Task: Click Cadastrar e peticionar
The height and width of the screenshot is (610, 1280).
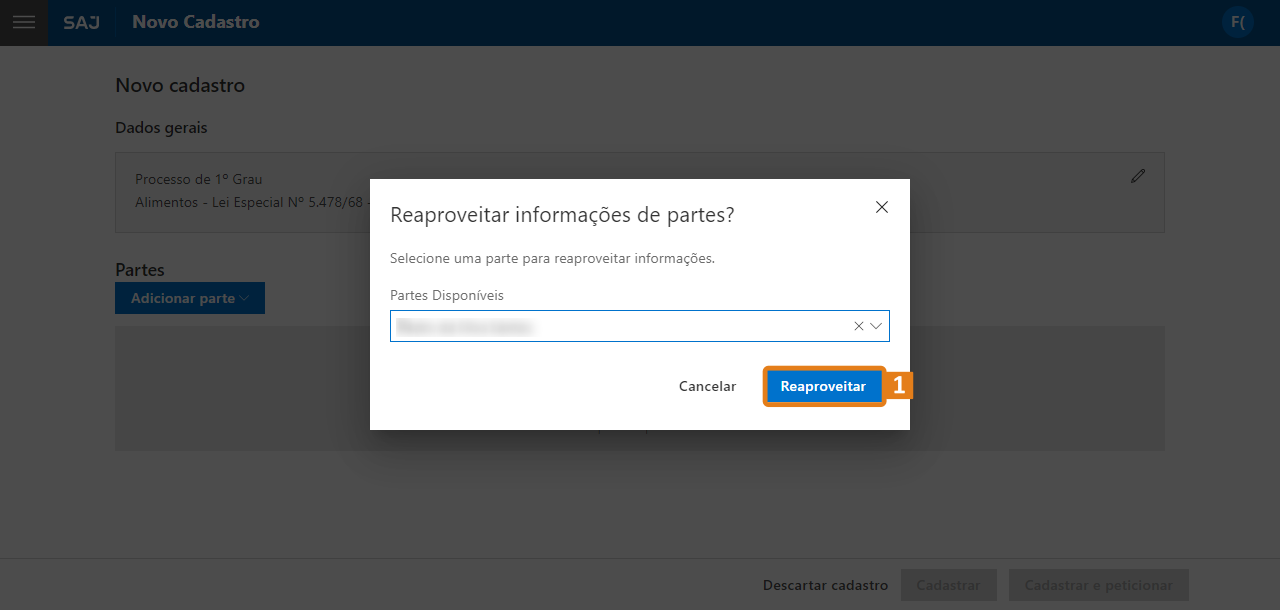Action: coord(1098,585)
